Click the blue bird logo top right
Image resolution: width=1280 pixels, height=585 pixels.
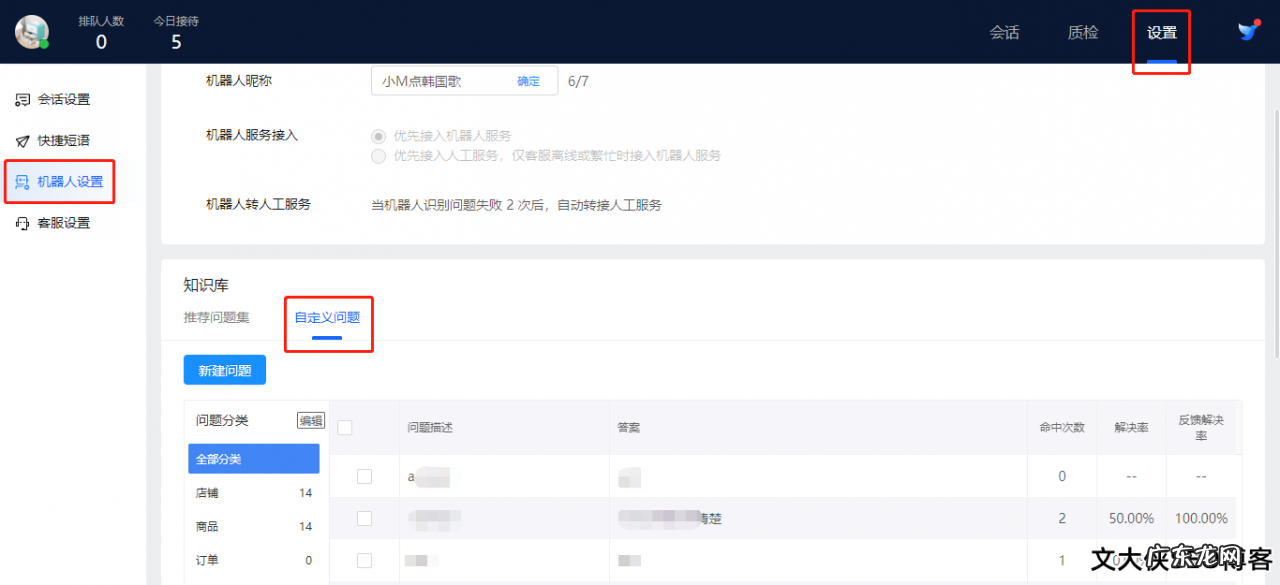(x=1246, y=31)
